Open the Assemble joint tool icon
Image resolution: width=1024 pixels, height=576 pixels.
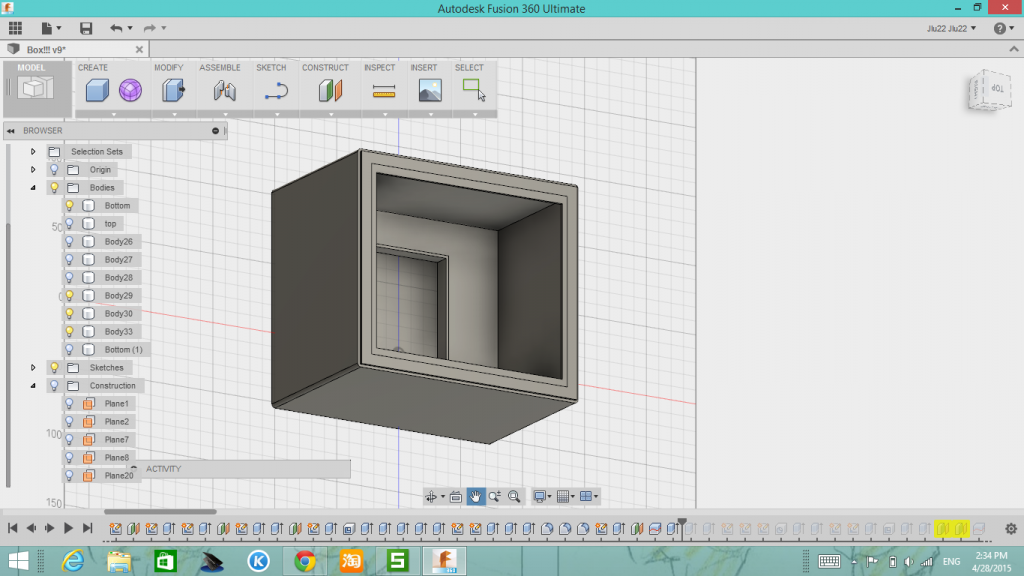pos(224,91)
